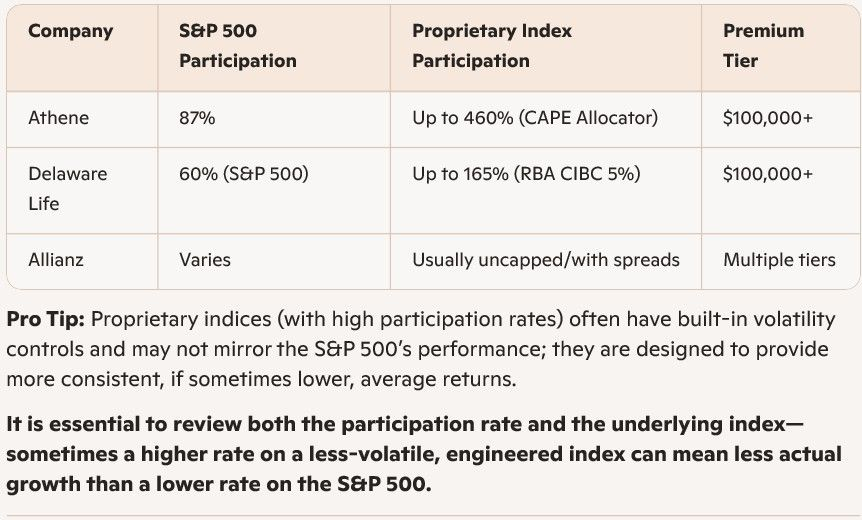Select the Delaware Life company cell
The width and height of the screenshot is (862, 520).
pos(67,188)
